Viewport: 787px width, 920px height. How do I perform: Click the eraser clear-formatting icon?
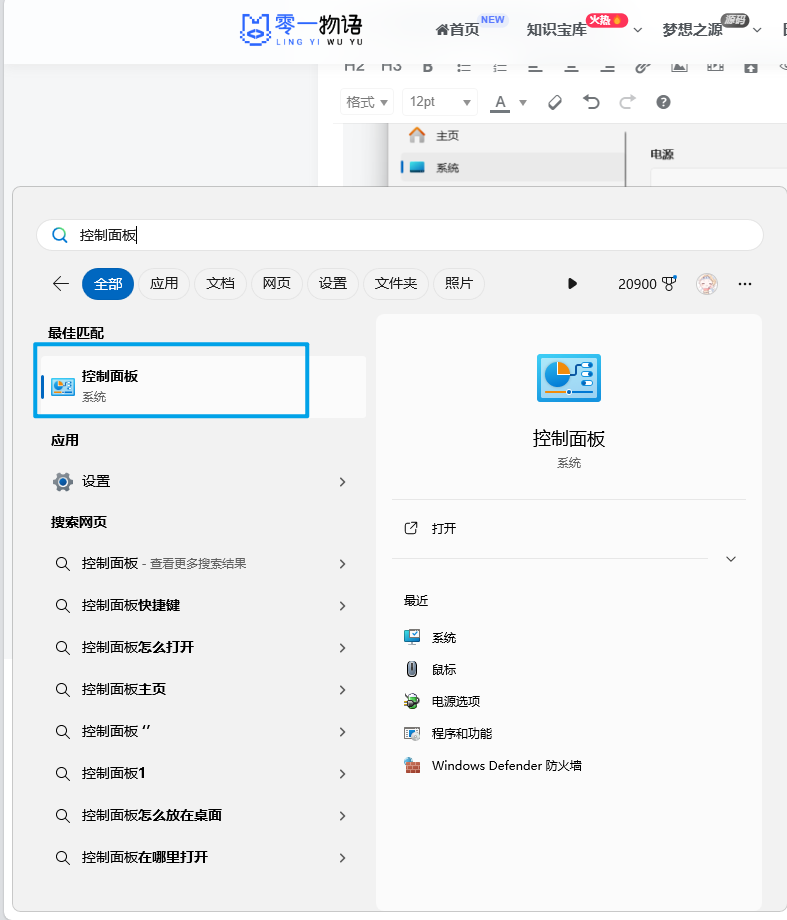pyautogui.click(x=556, y=102)
